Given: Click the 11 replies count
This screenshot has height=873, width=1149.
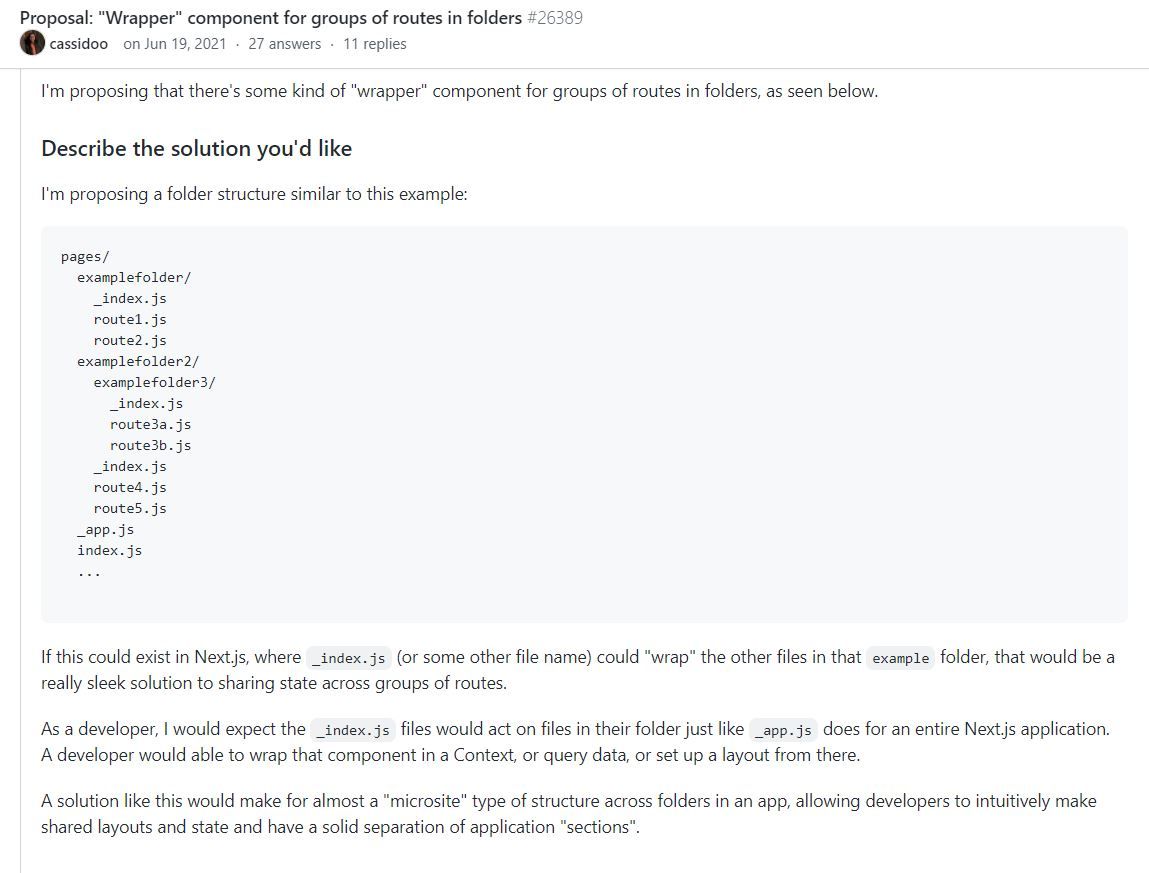Looking at the screenshot, I should (374, 44).
